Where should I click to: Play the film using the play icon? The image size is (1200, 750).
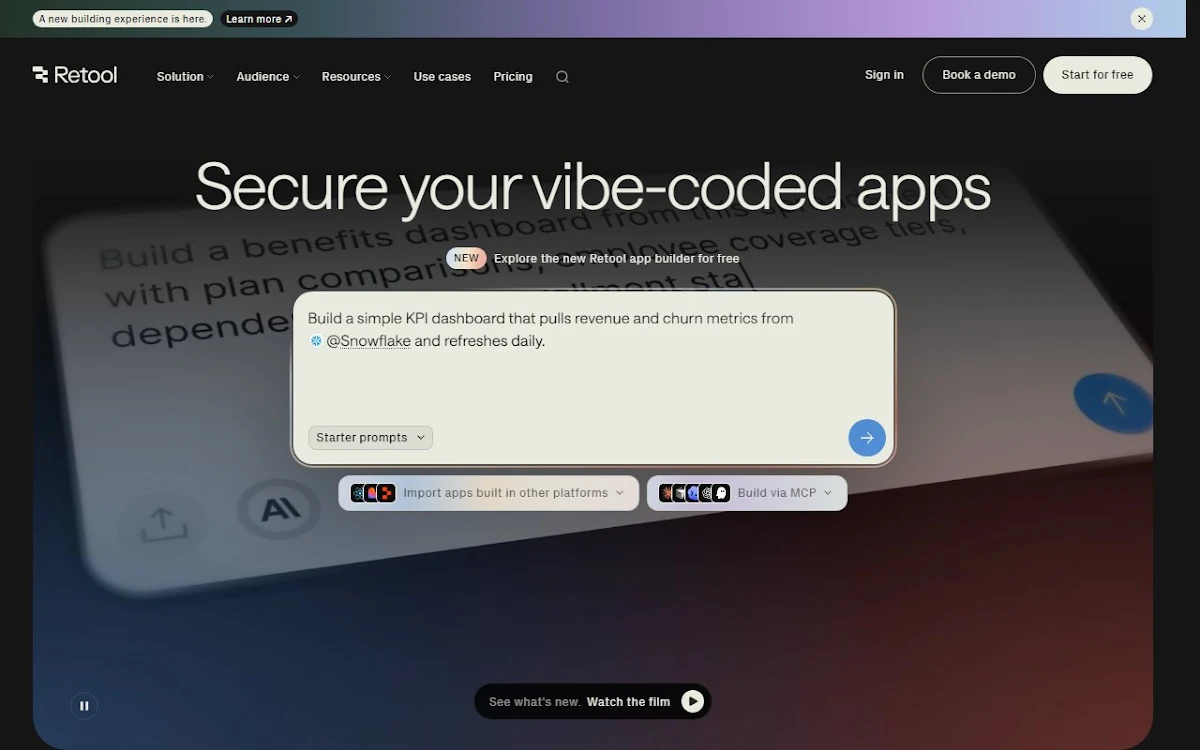(x=692, y=702)
